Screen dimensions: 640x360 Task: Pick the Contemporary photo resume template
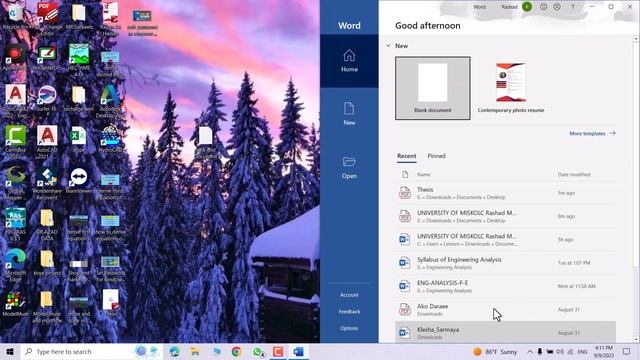coord(511,88)
